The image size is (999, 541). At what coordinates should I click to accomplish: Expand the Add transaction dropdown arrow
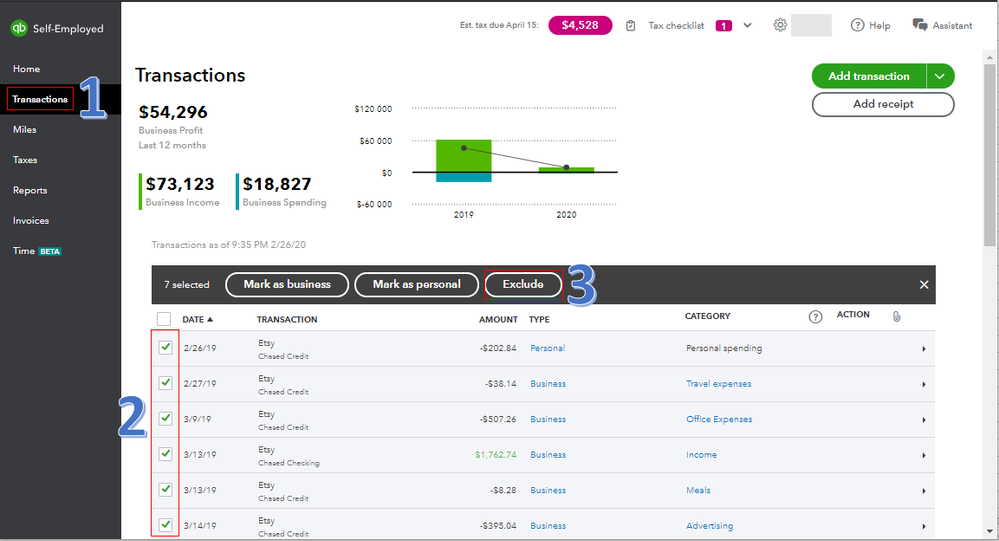point(938,76)
